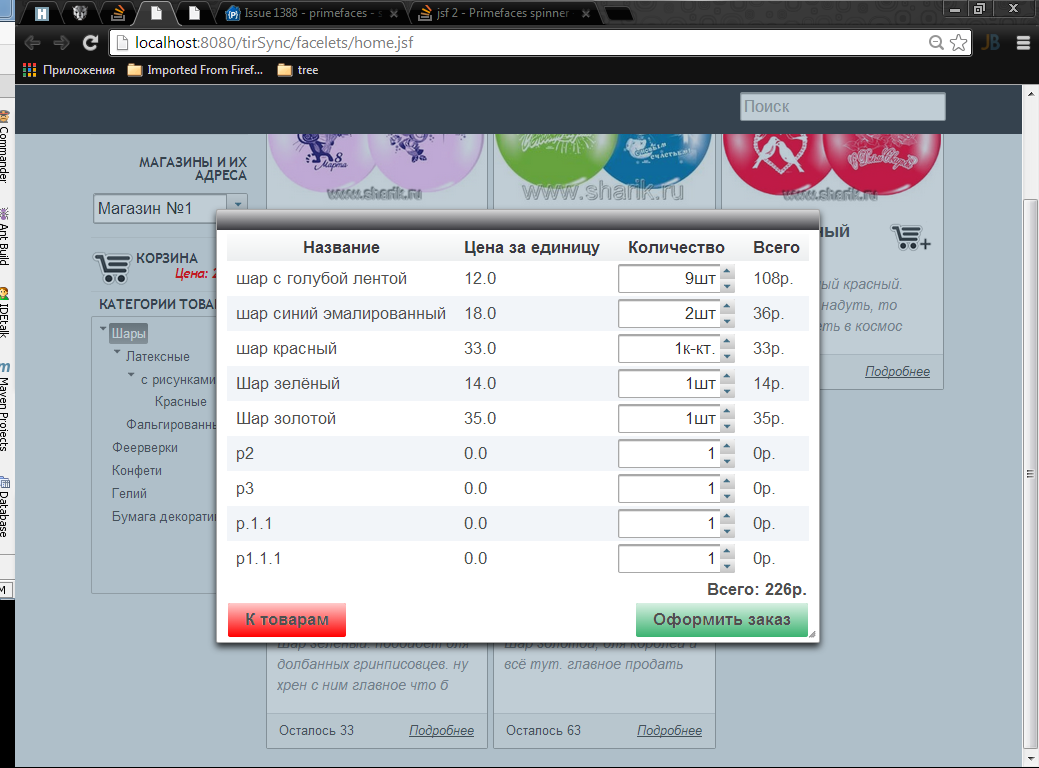Click the browser forward arrow
Screen dimensions: 1039x768
(61, 43)
